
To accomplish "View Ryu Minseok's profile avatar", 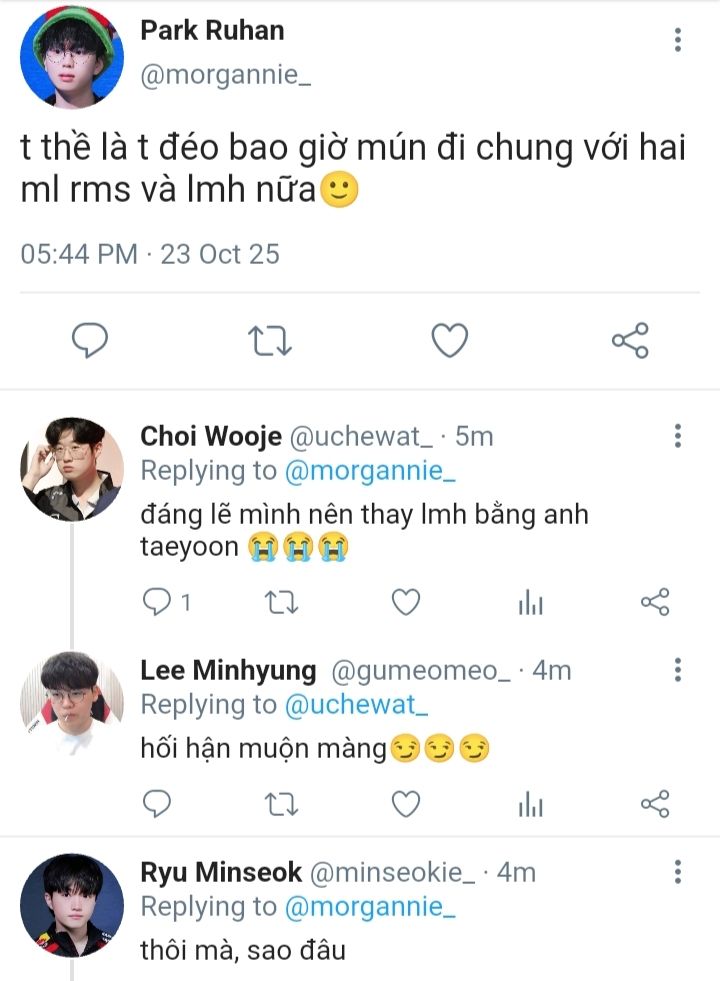I will tap(72, 904).
